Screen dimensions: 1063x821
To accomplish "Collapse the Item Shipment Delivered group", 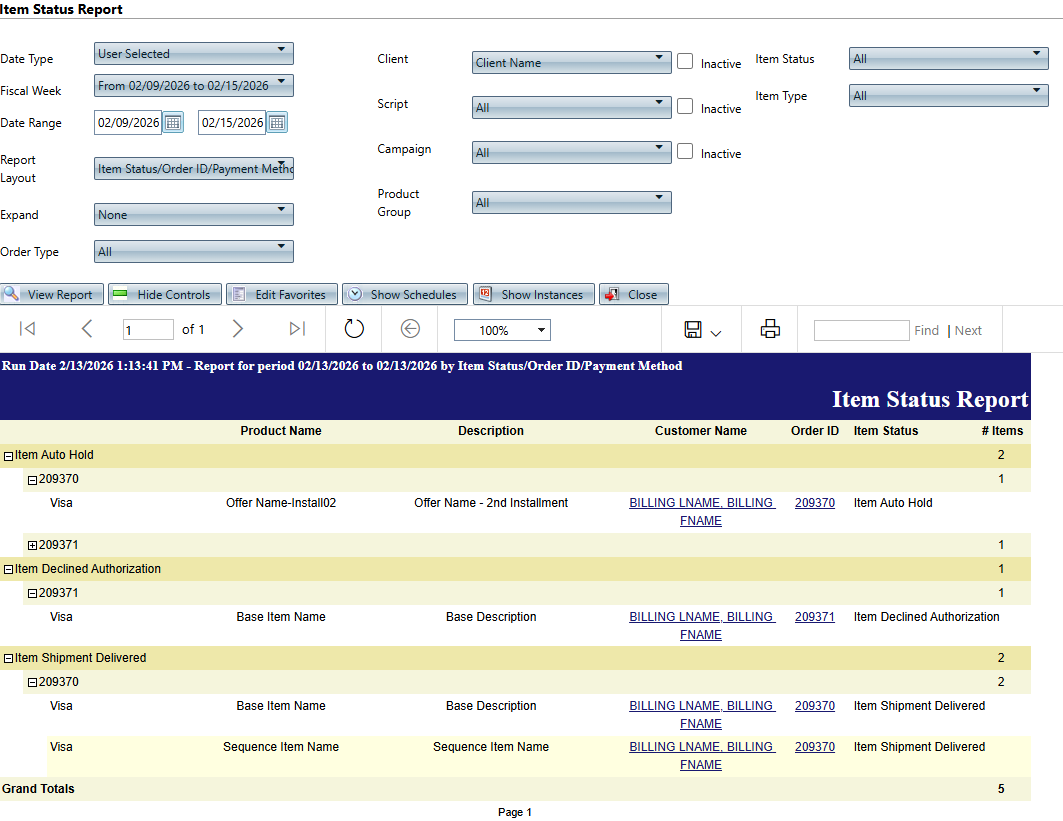I will click(x=8, y=659).
